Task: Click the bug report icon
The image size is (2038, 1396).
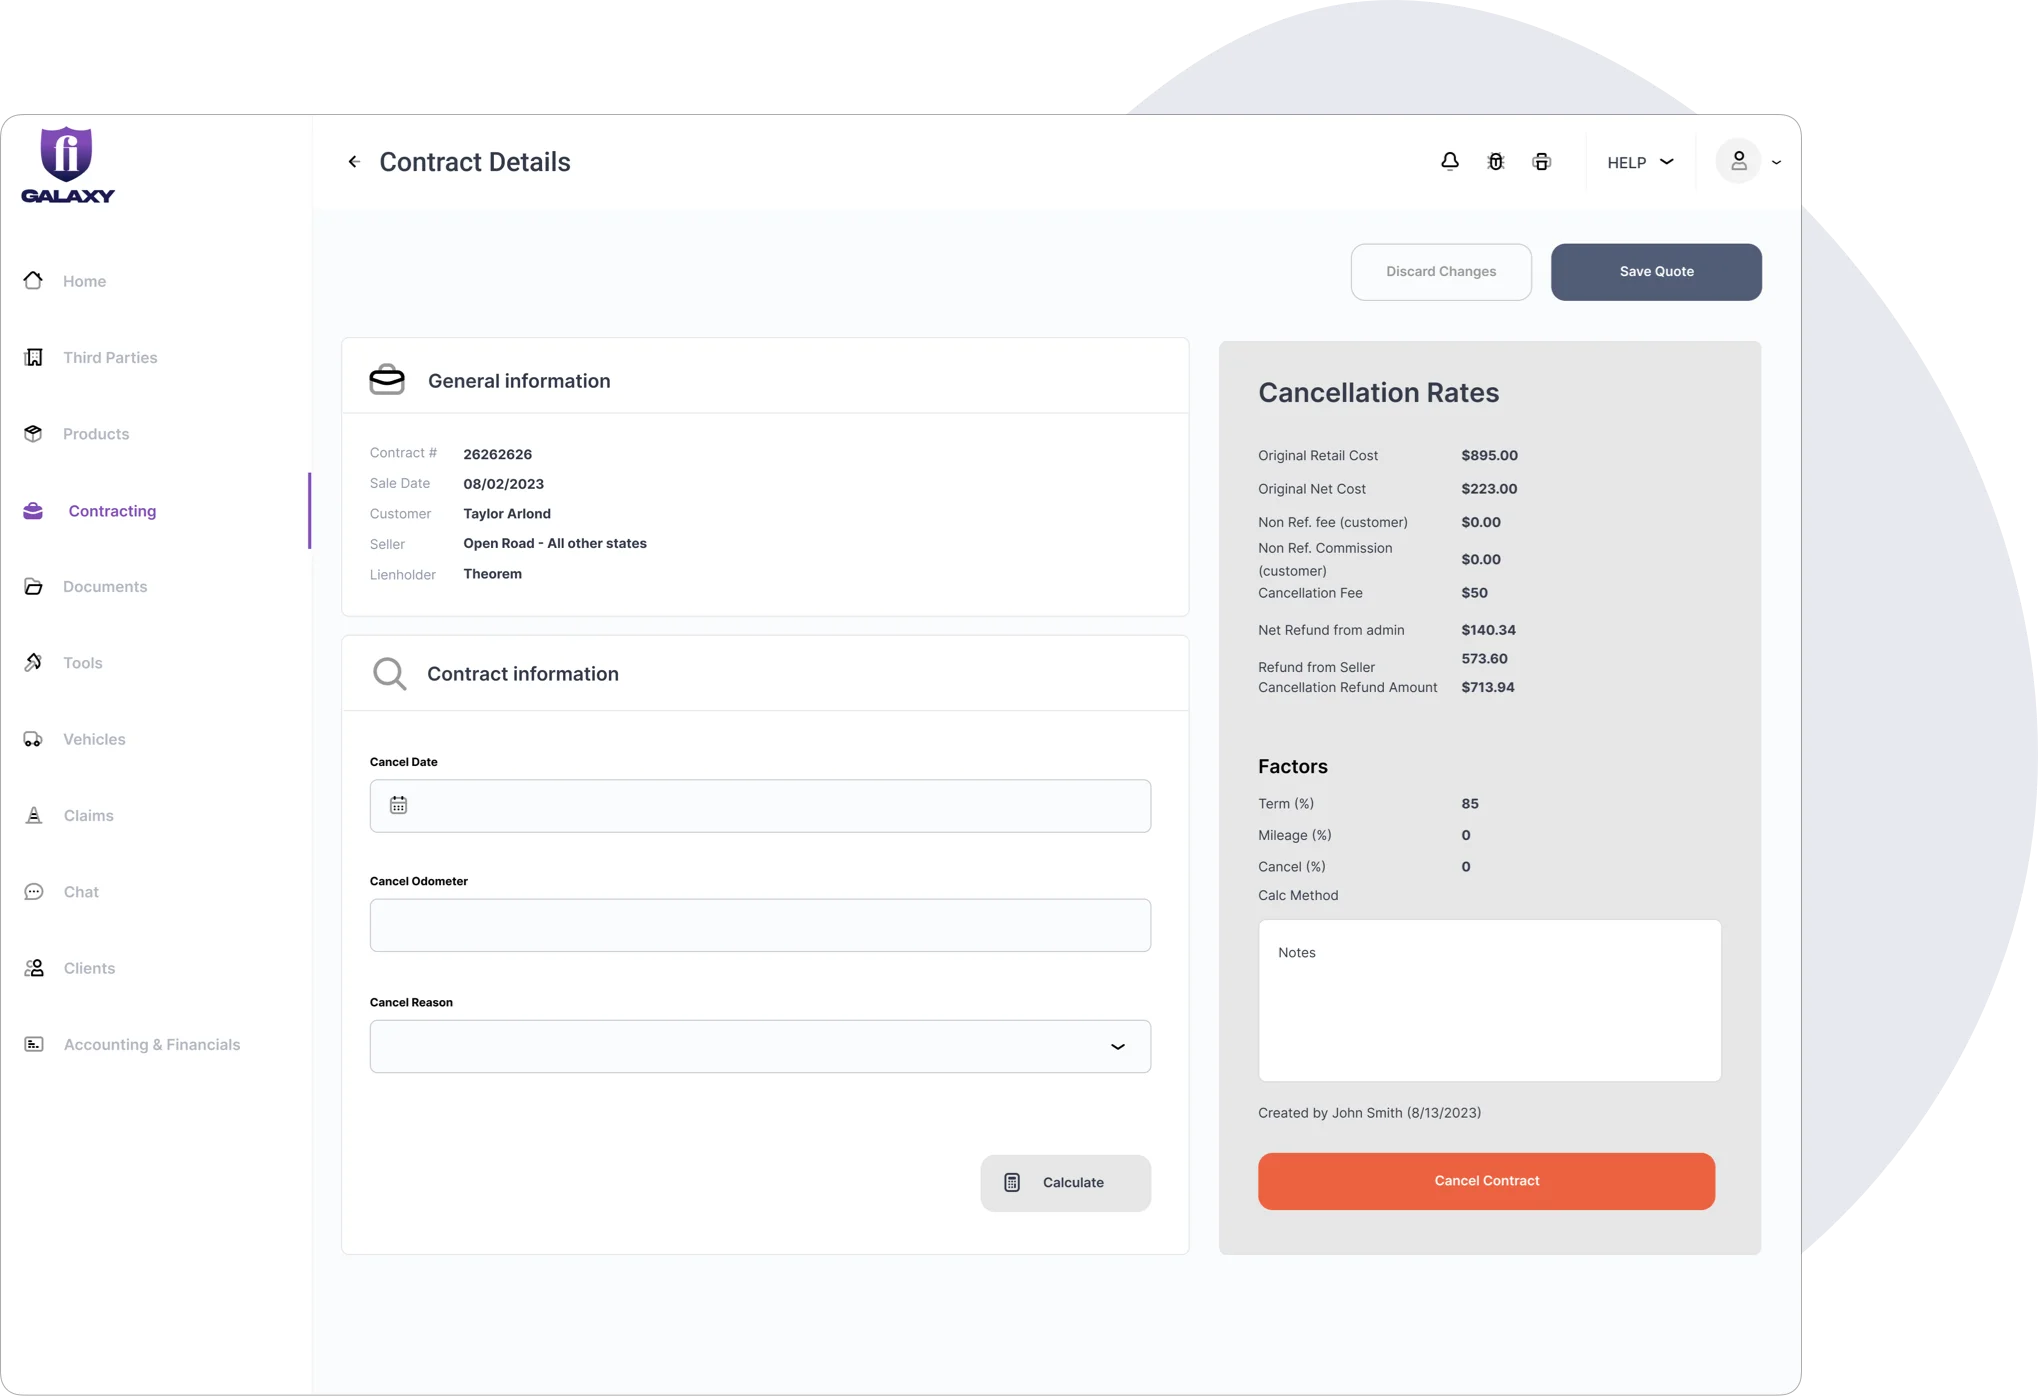Action: [x=1495, y=162]
